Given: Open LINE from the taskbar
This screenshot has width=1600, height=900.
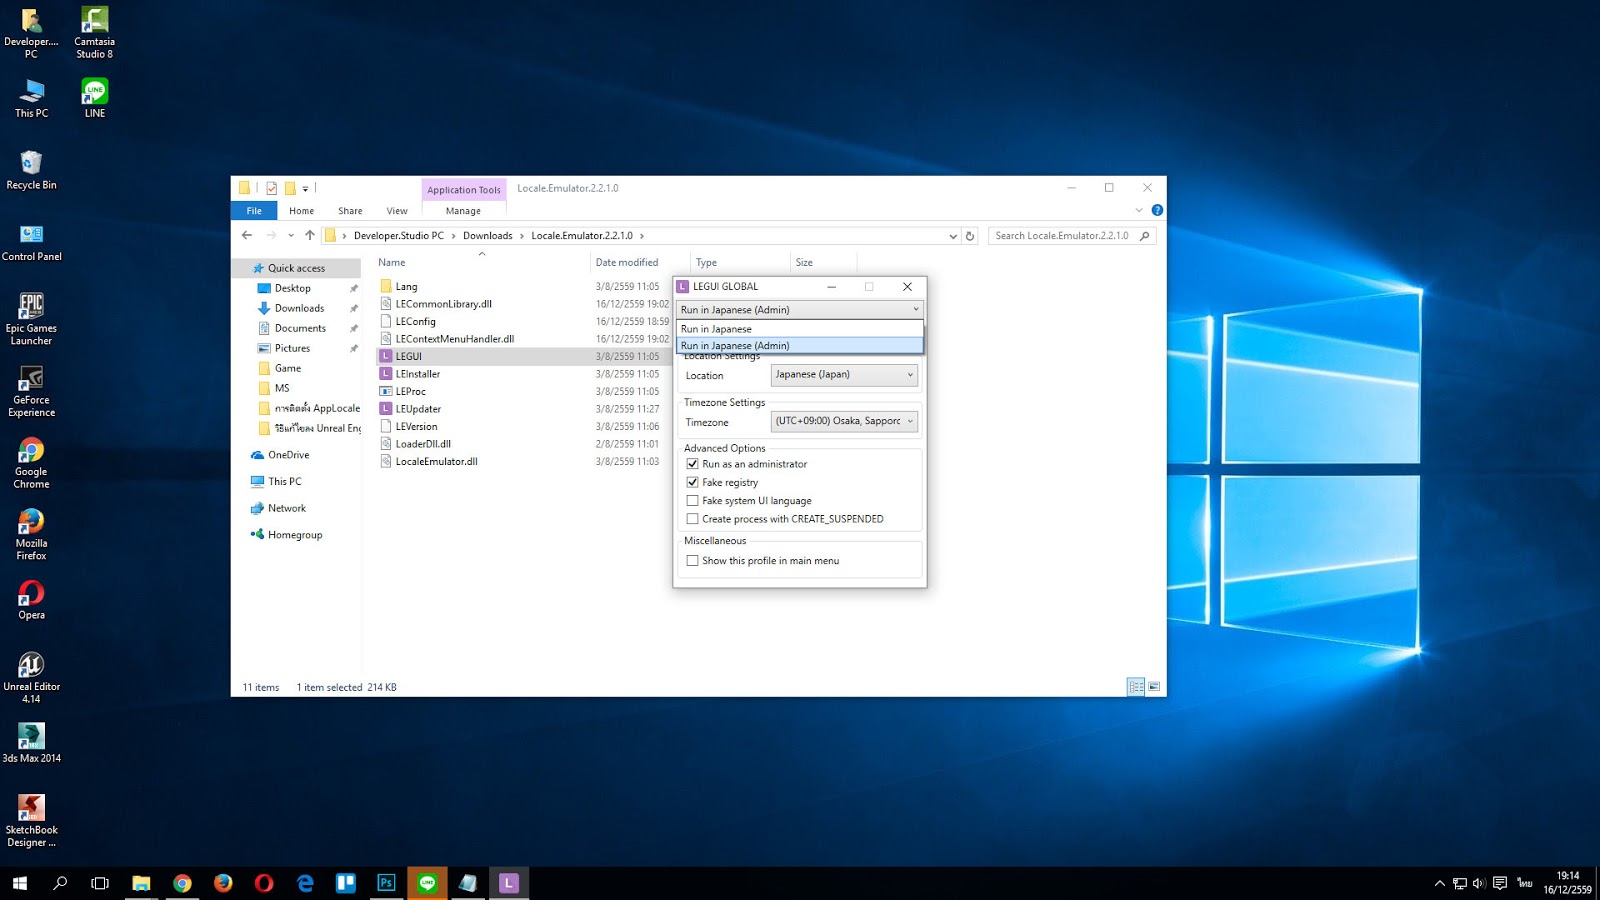Looking at the screenshot, I should coord(427,883).
